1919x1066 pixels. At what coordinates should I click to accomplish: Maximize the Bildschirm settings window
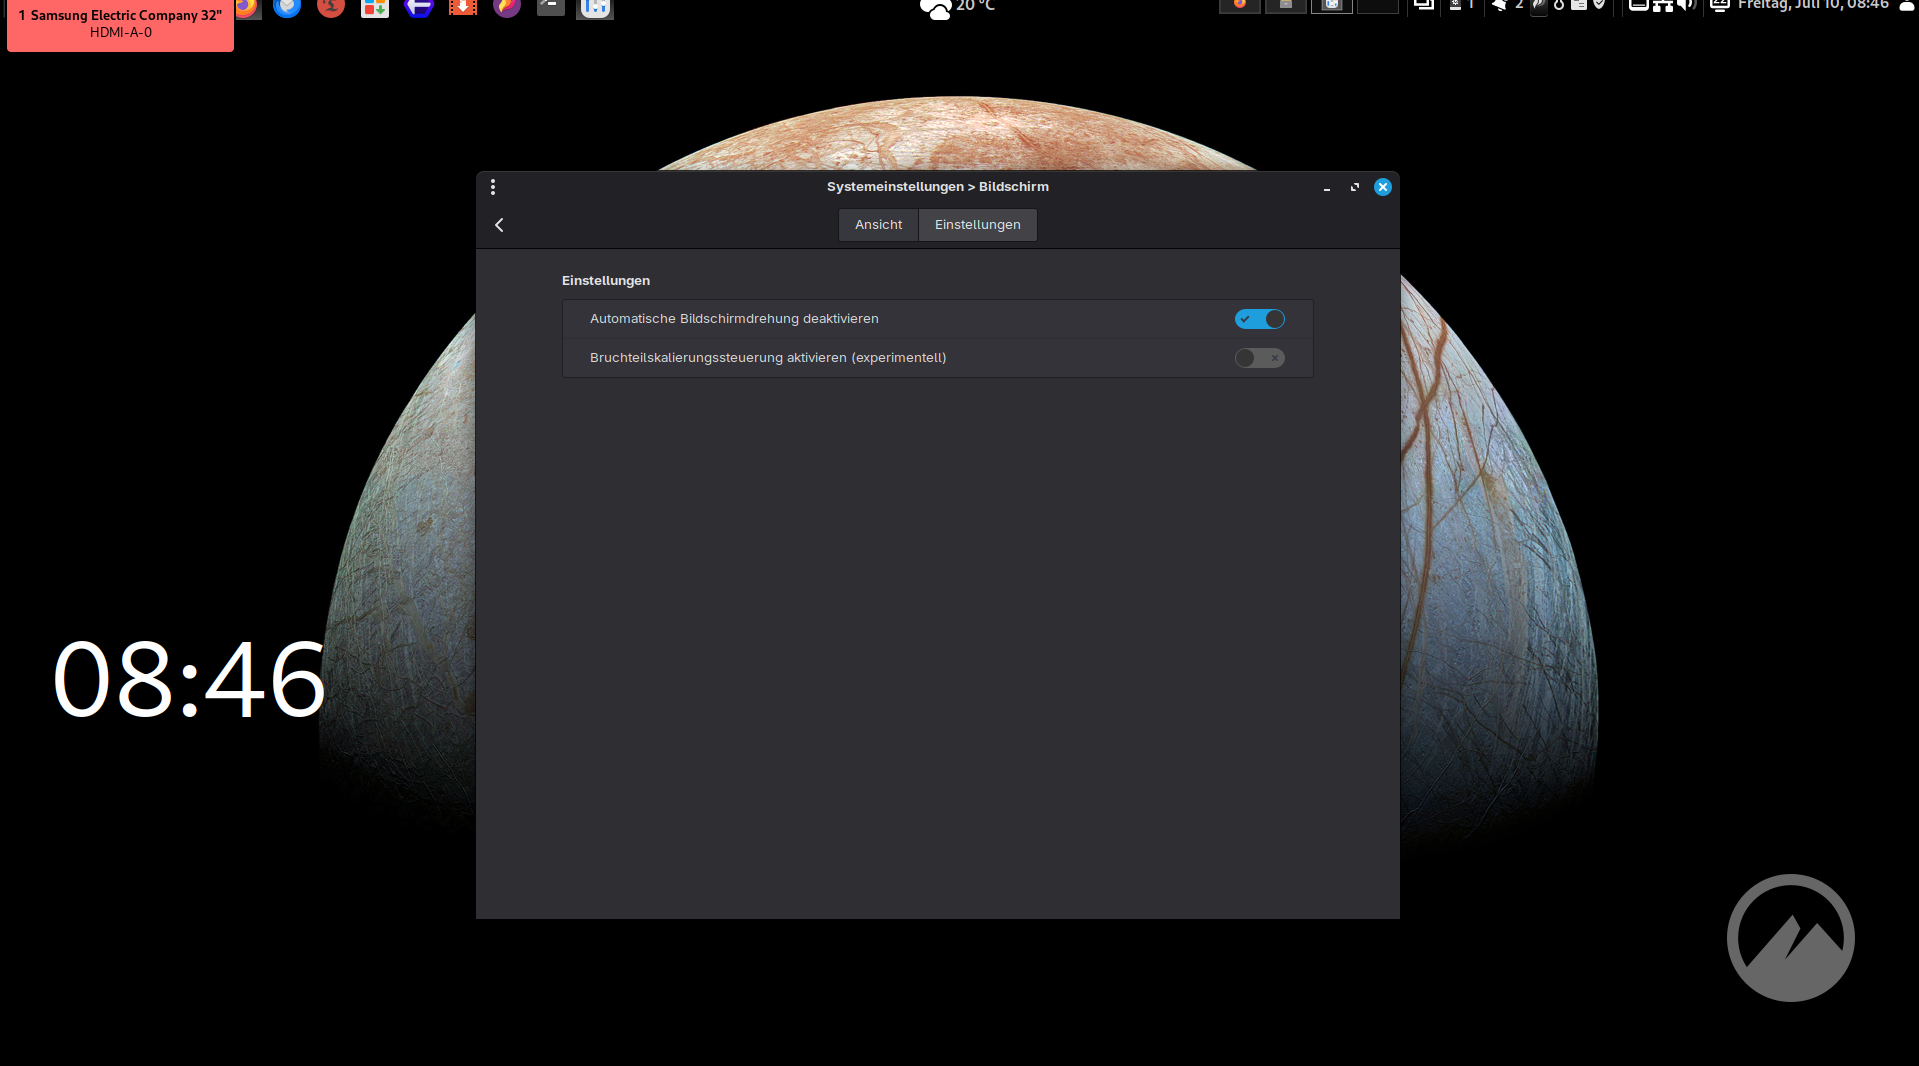click(1355, 187)
